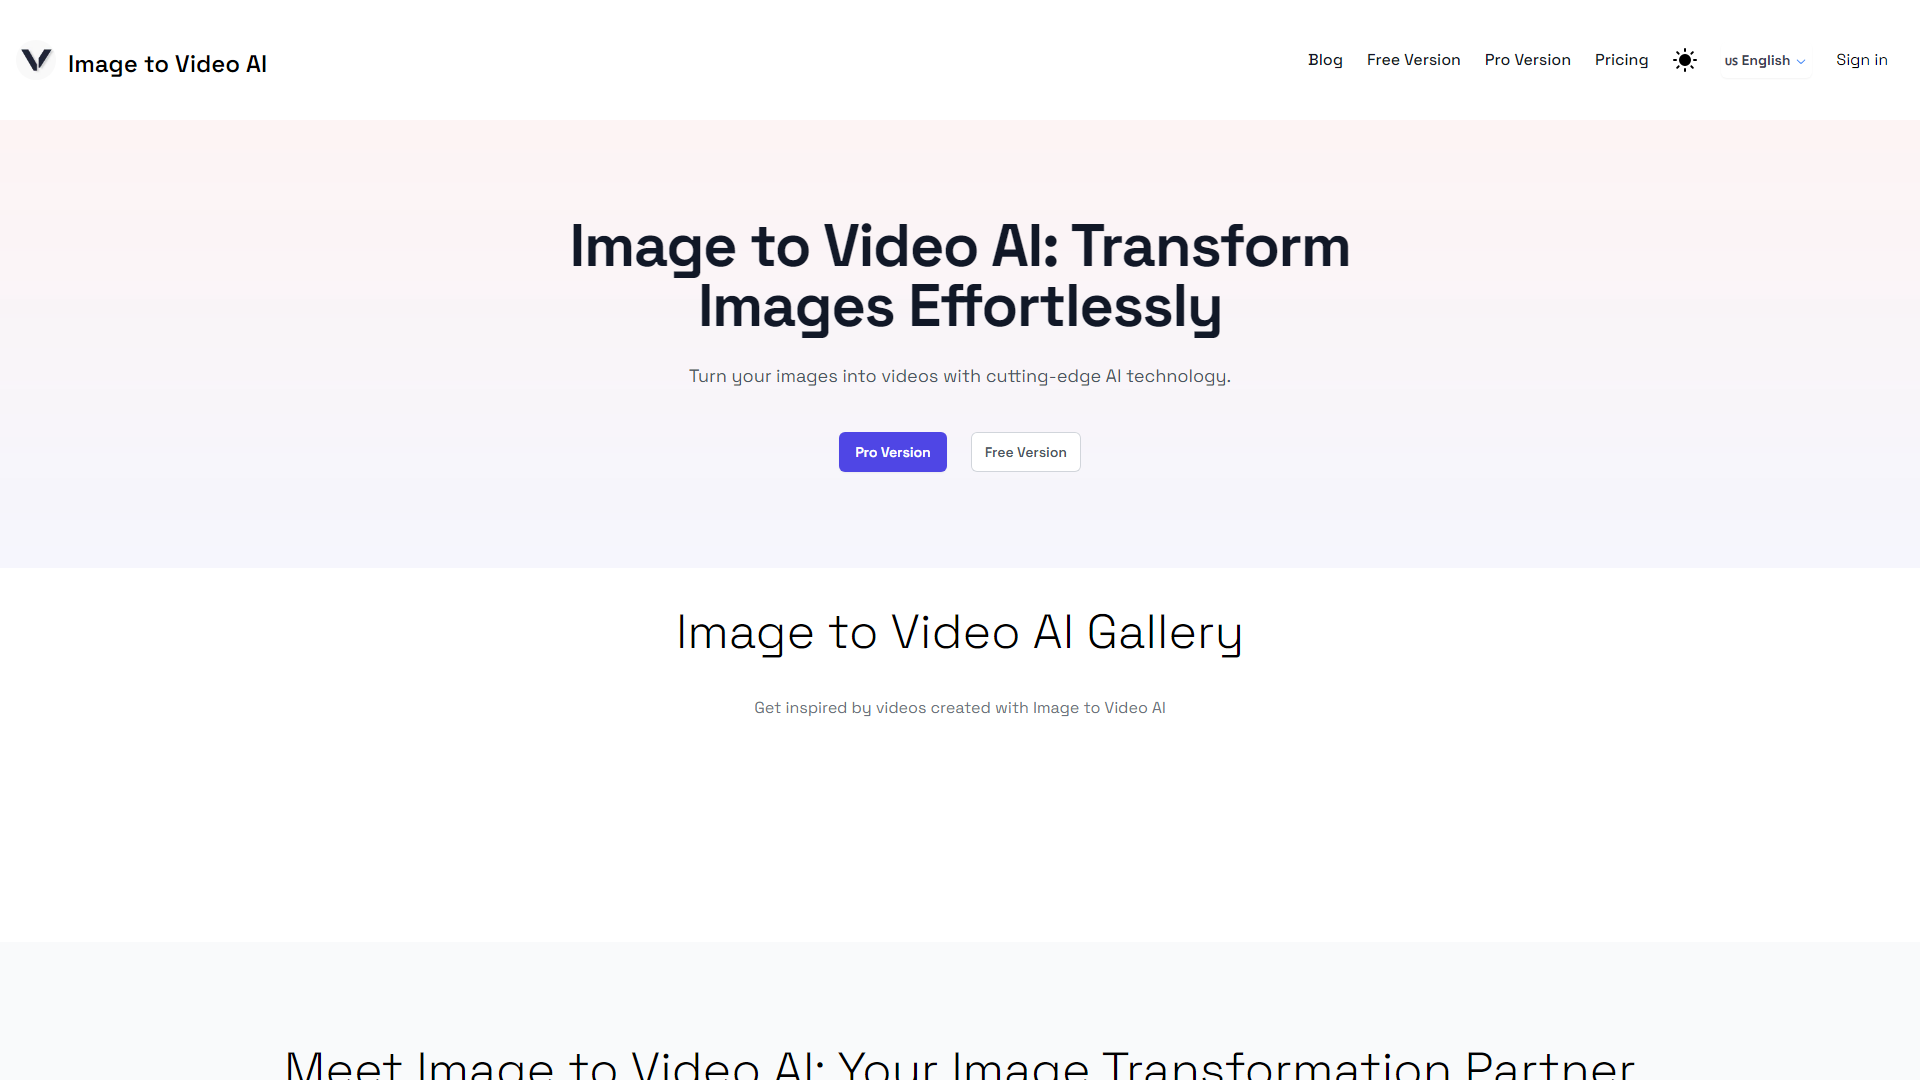Click the US English language selector icon
Image resolution: width=1920 pixels, height=1080 pixels.
[x=1766, y=59]
